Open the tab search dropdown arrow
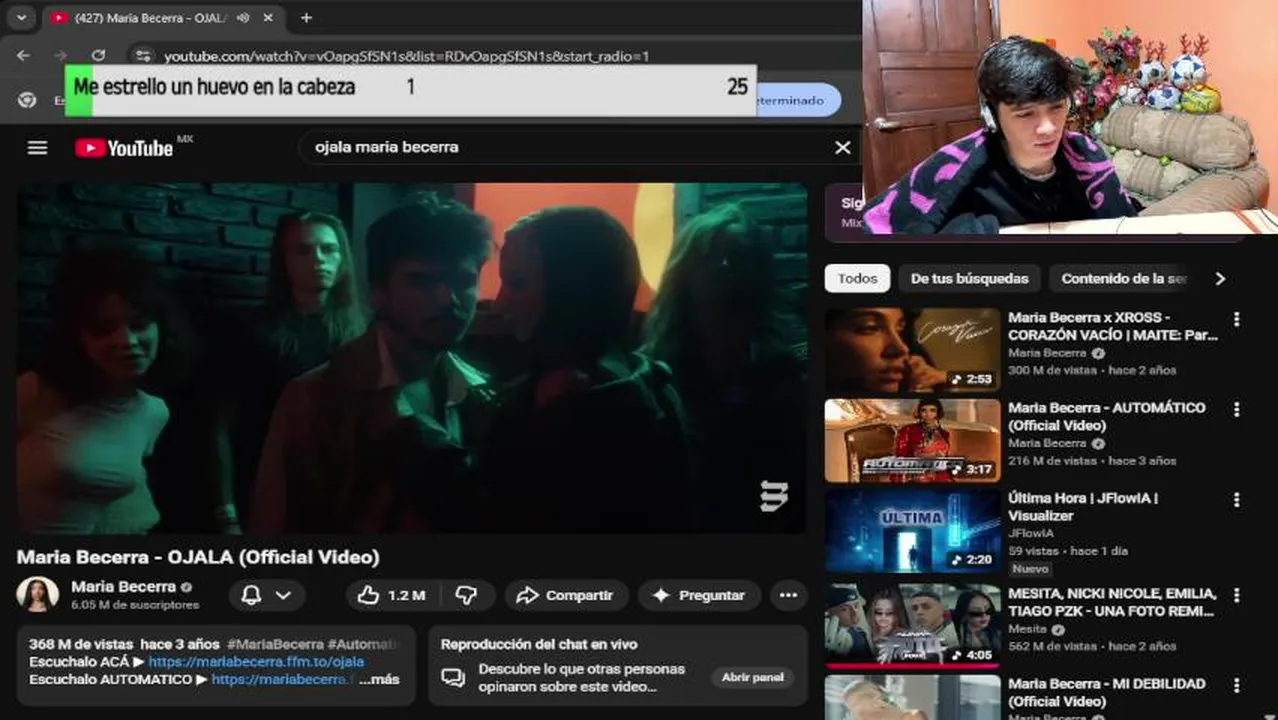Viewport: 1278px width, 720px height. click(21, 17)
